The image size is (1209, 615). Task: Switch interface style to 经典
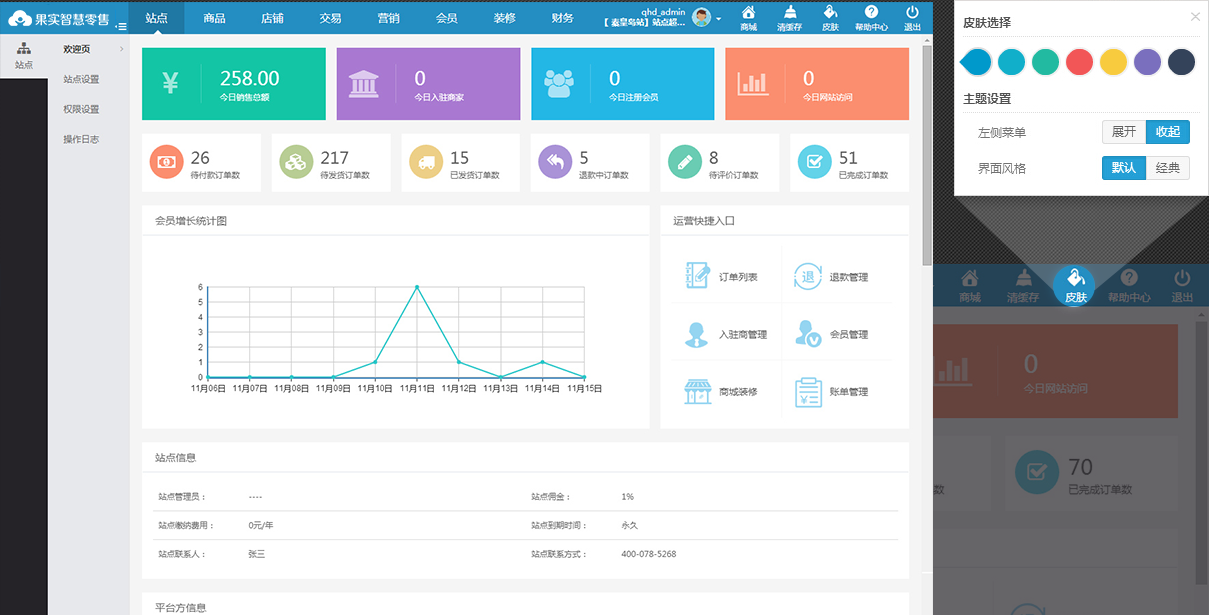(1167, 168)
